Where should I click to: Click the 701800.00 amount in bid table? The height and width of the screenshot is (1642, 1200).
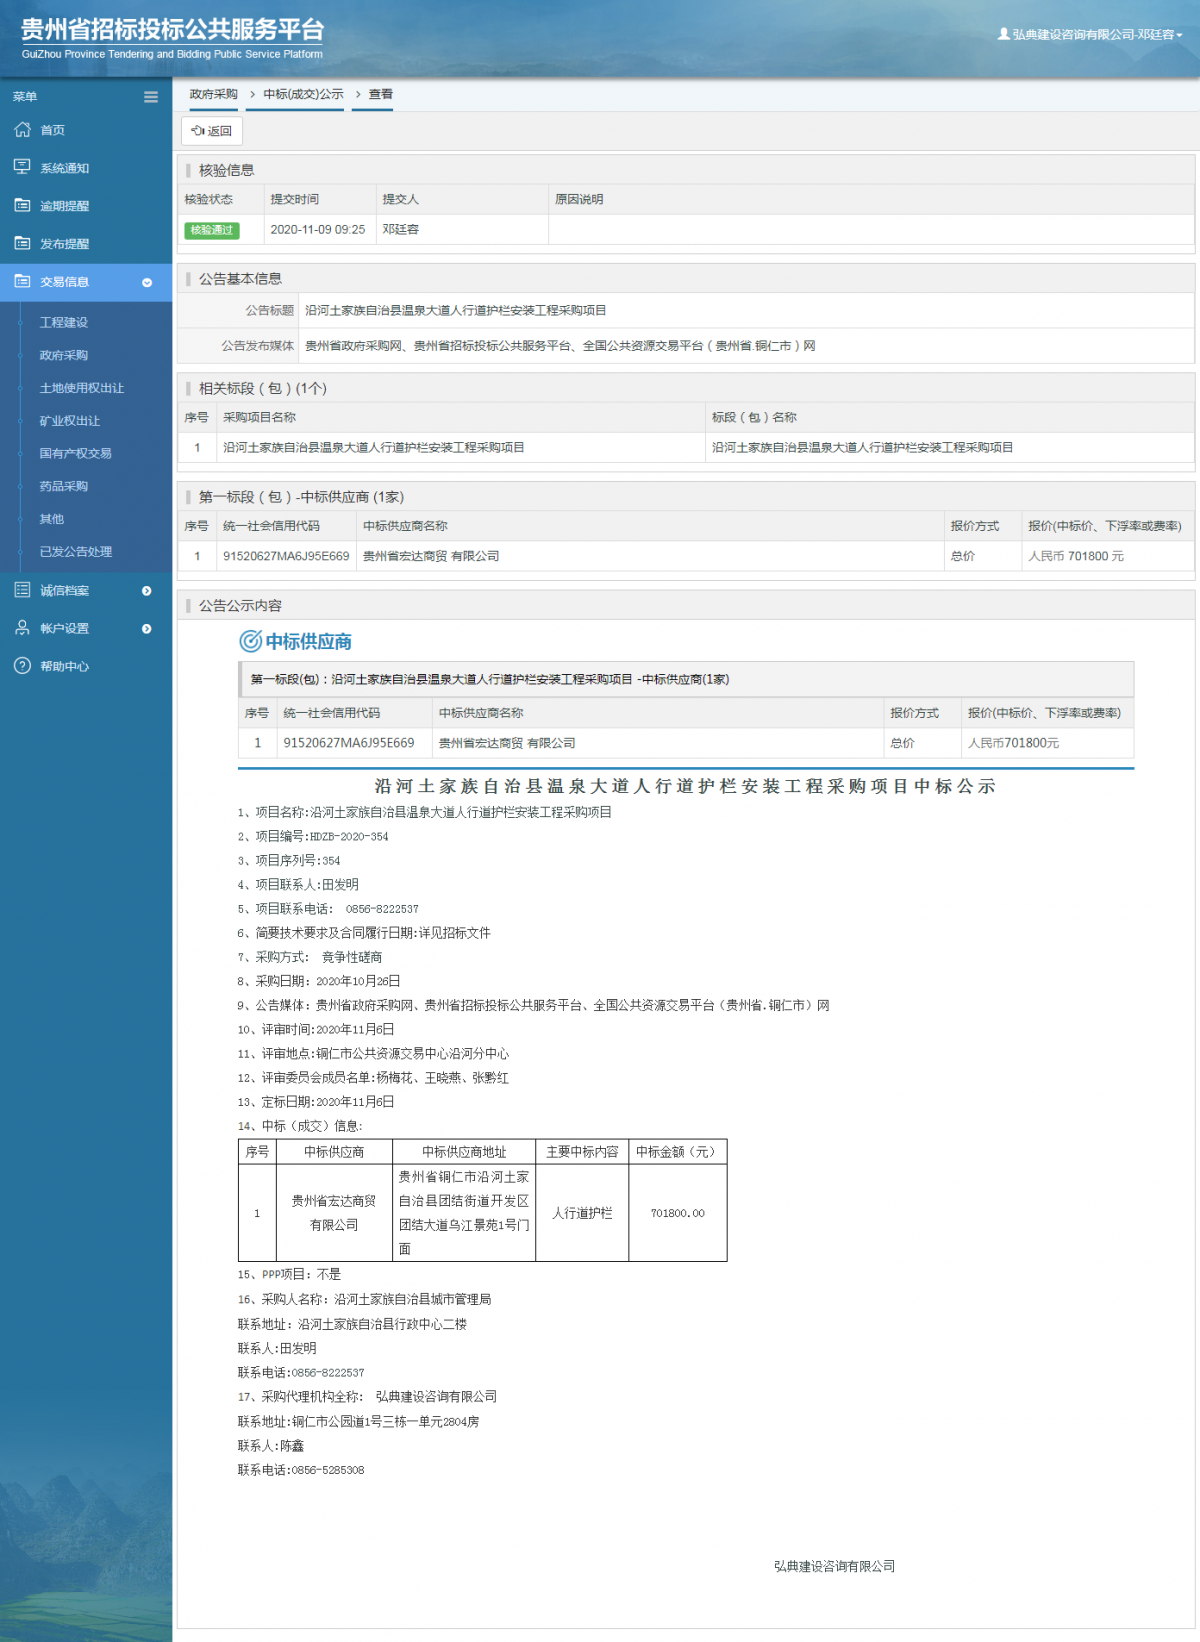pos(678,1213)
